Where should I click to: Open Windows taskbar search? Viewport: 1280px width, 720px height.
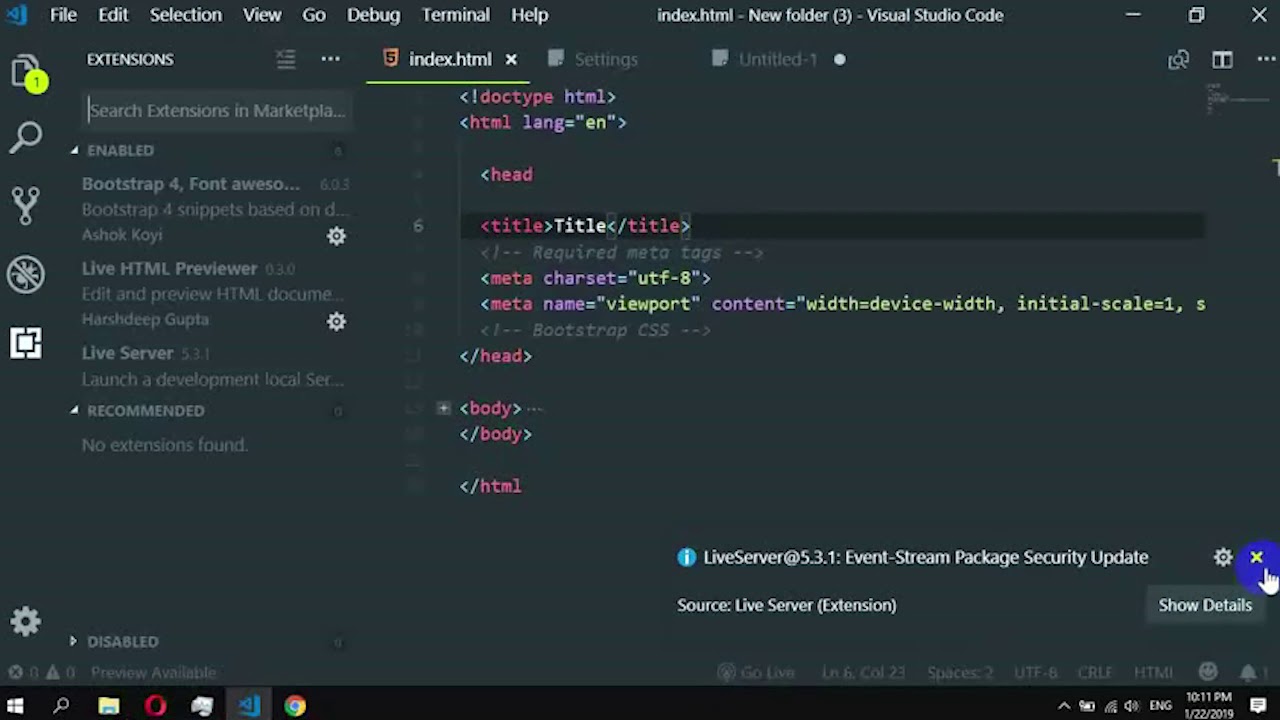click(61, 706)
